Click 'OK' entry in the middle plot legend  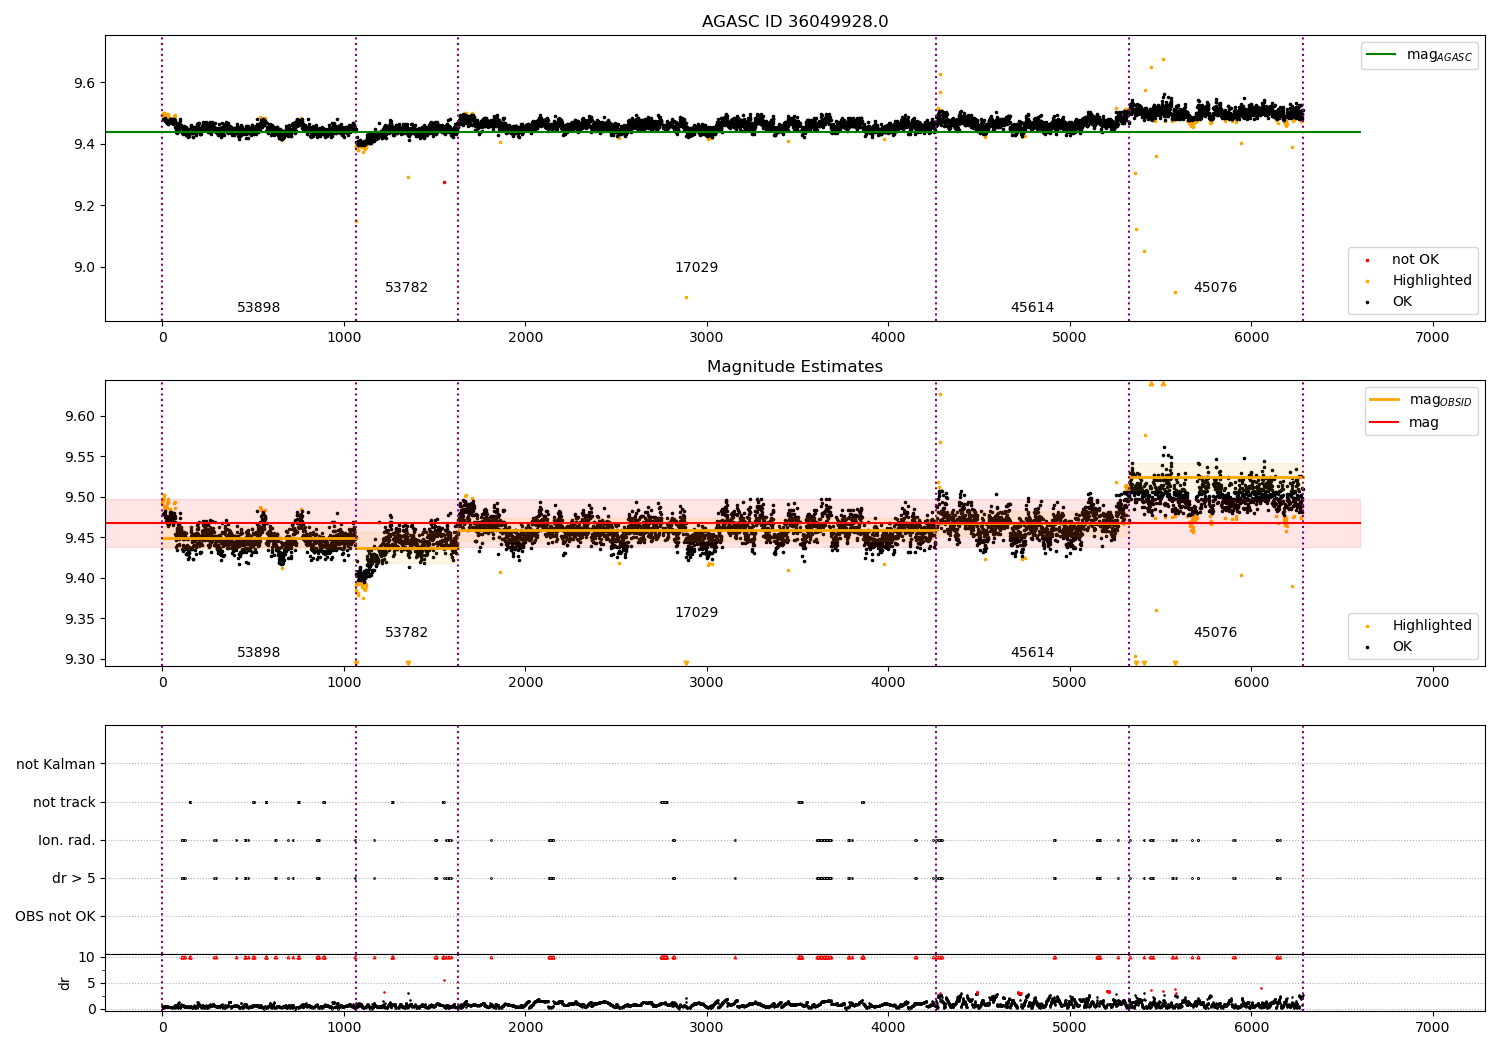tap(1402, 647)
